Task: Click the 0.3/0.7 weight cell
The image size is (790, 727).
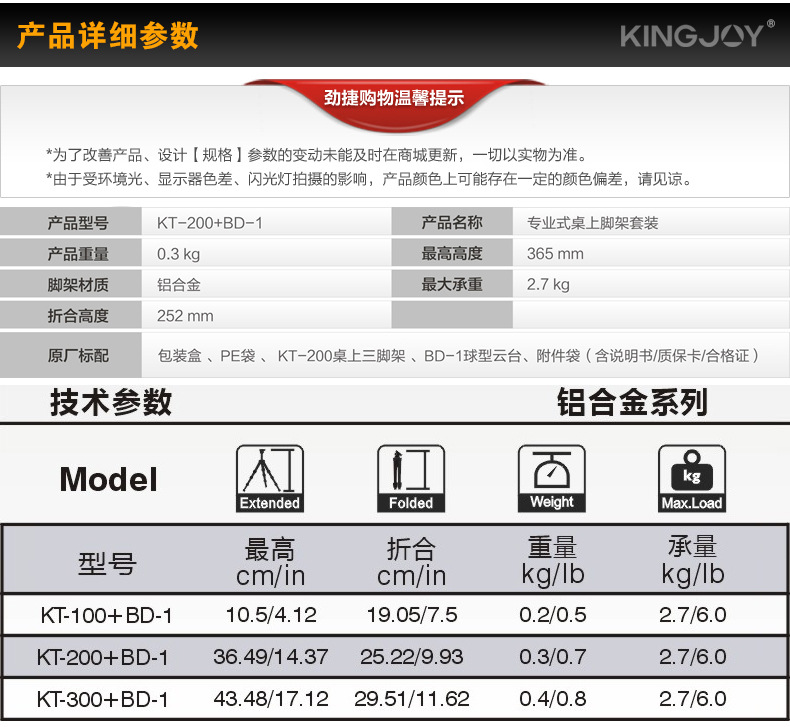Action: click(x=553, y=657)
